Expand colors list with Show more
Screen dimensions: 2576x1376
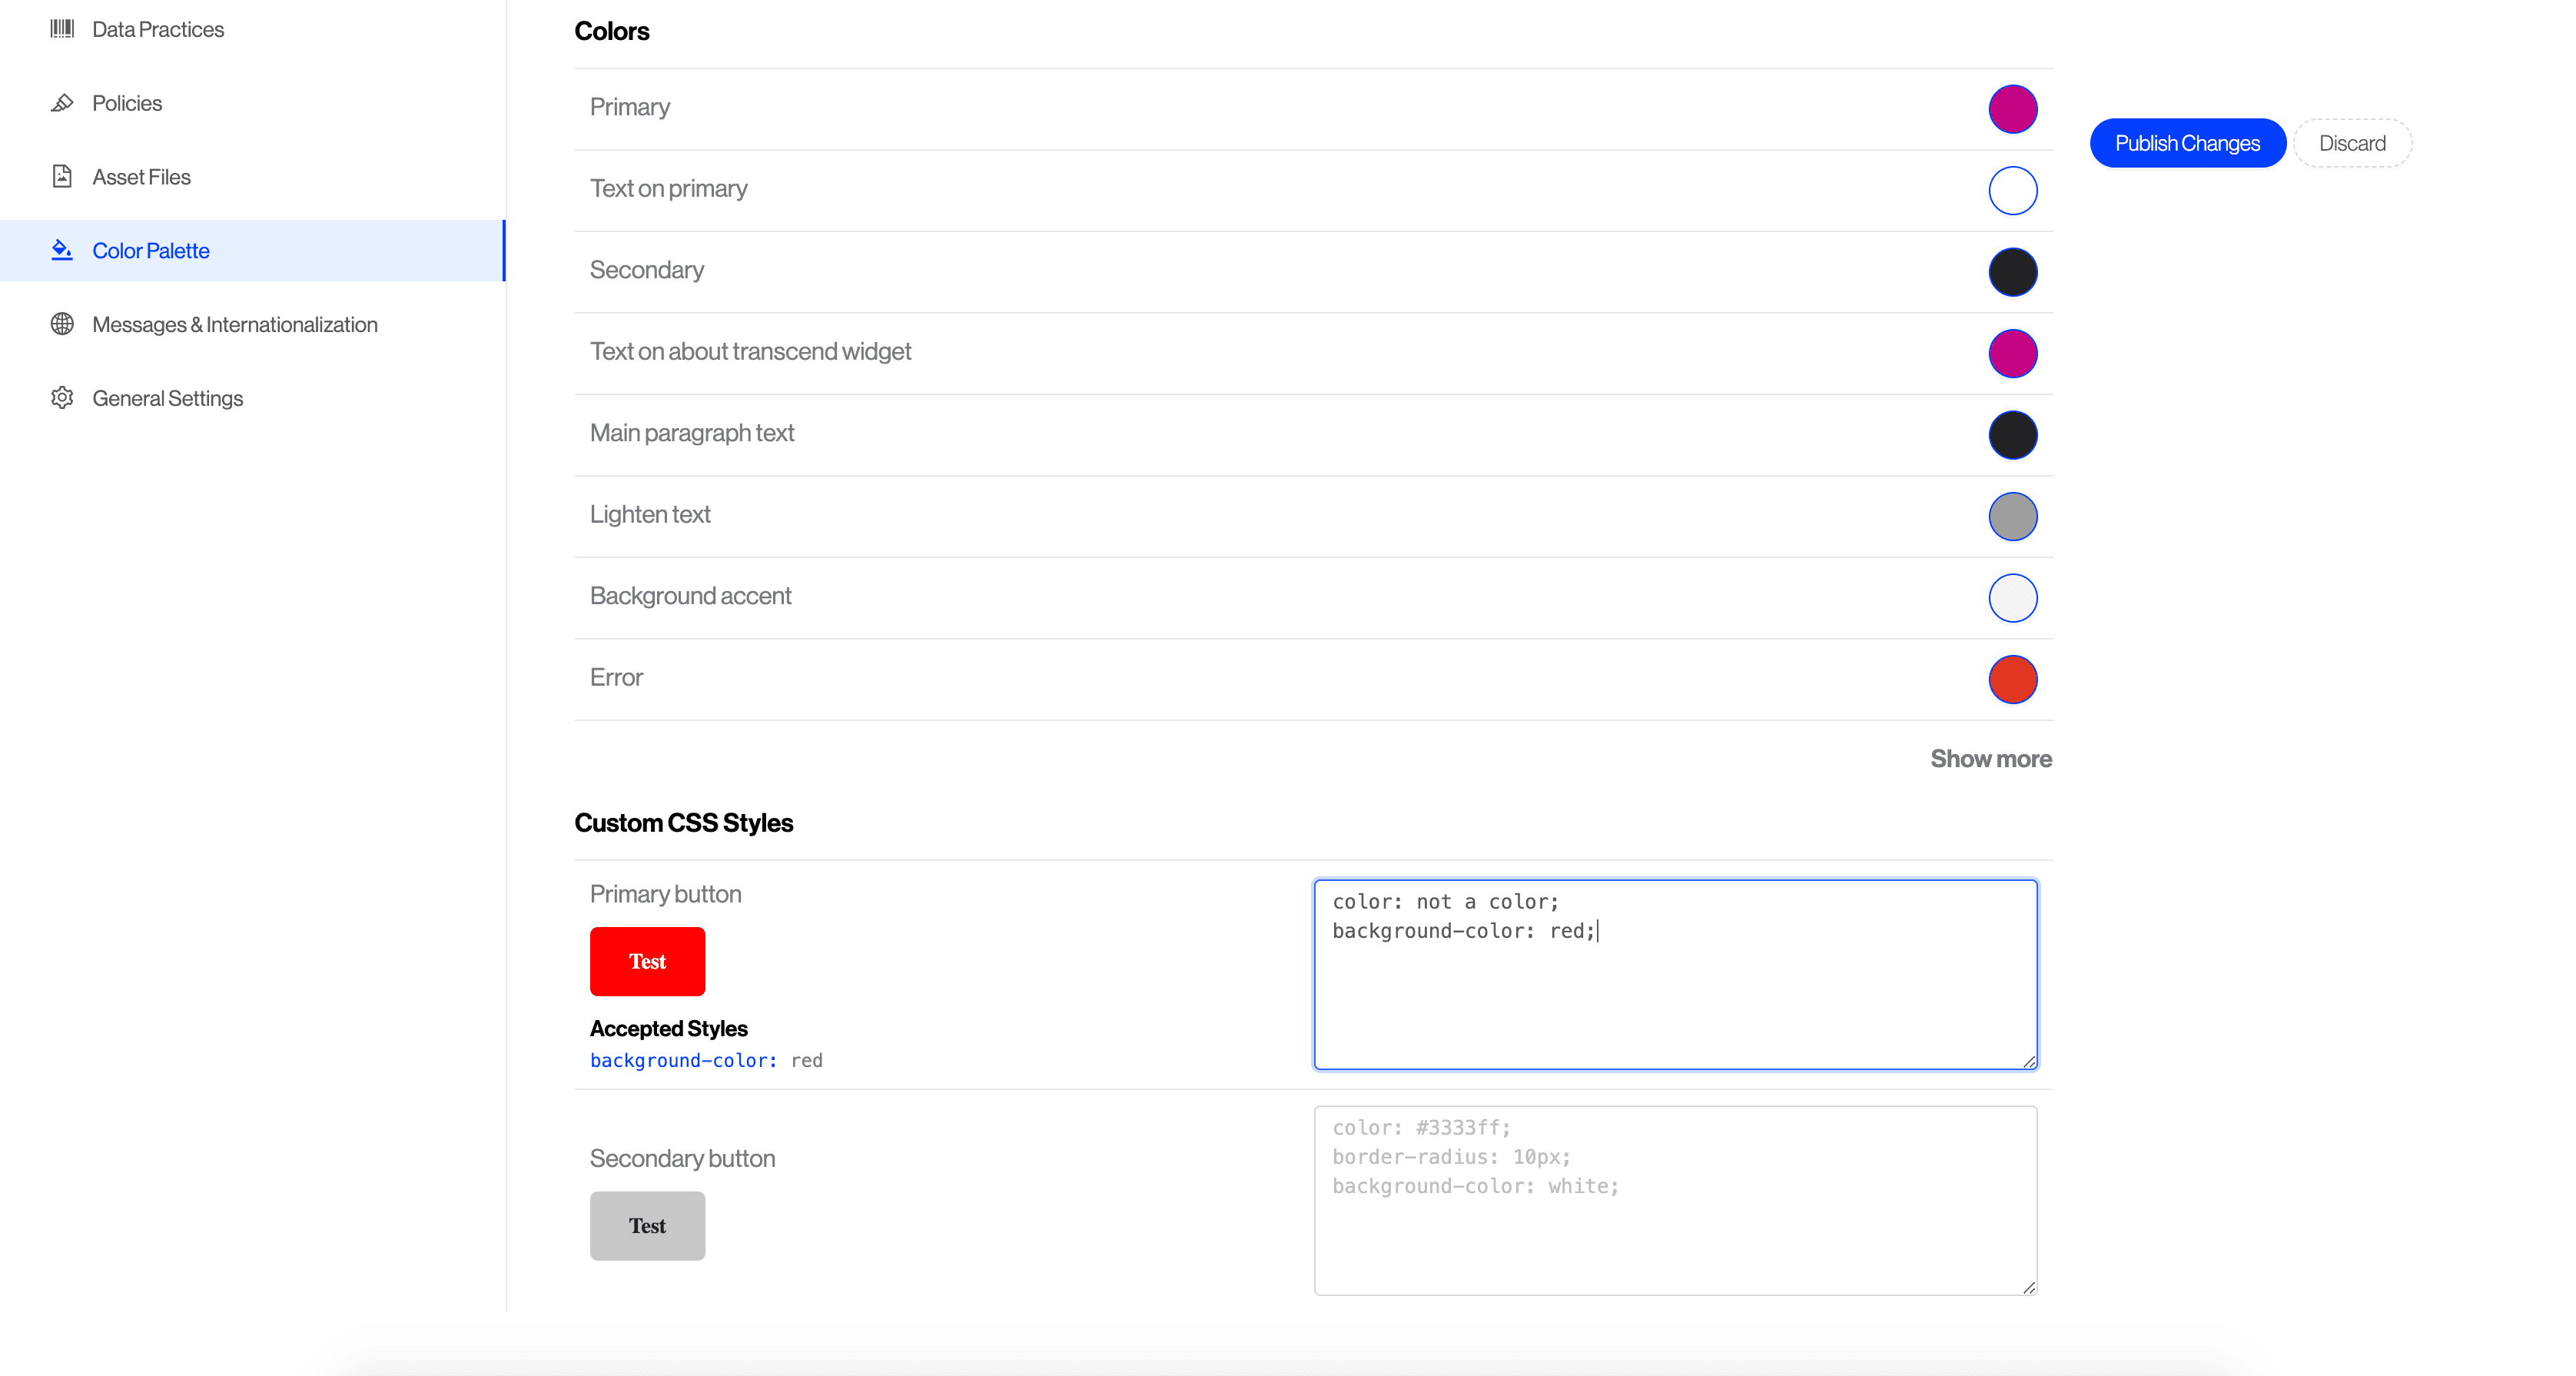click(x=1990, y=759)
